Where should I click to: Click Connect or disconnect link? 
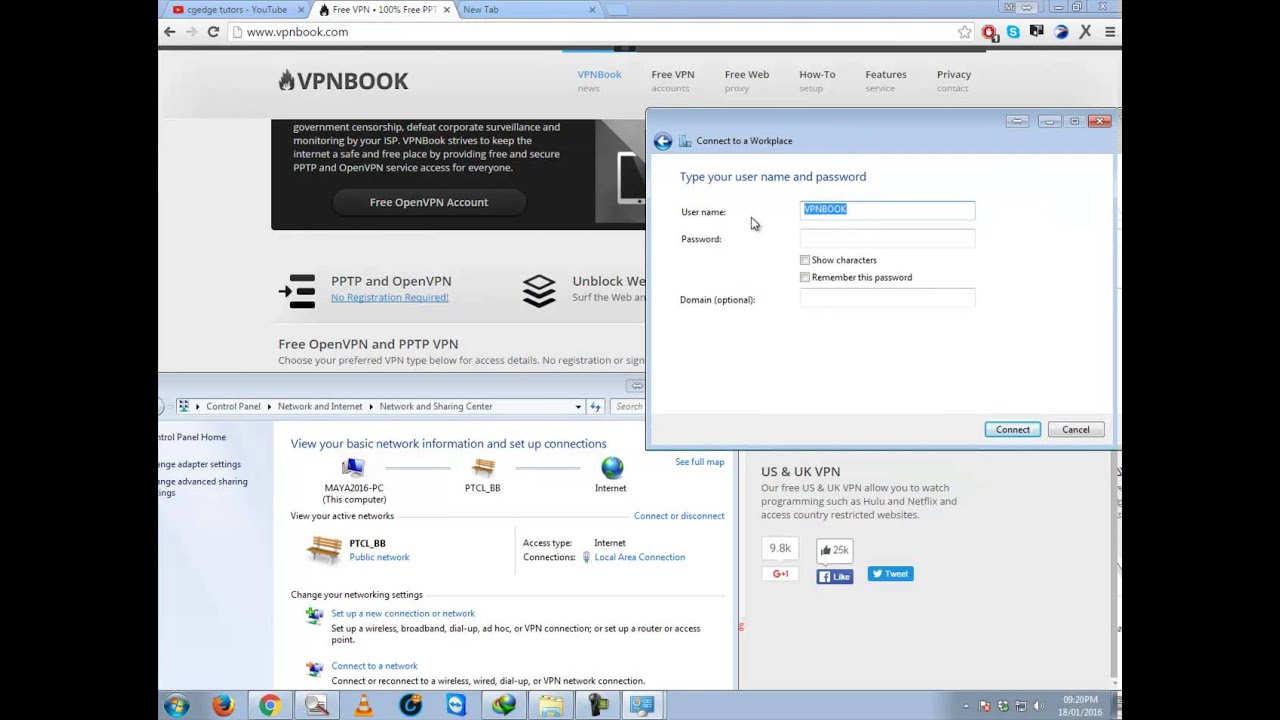click(679, 516)
